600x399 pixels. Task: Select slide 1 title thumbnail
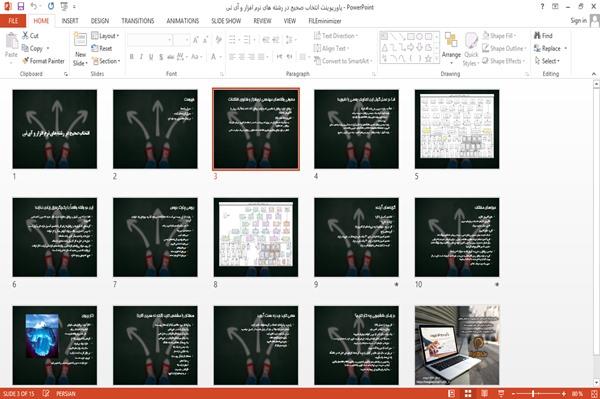[x=55, y=129]
